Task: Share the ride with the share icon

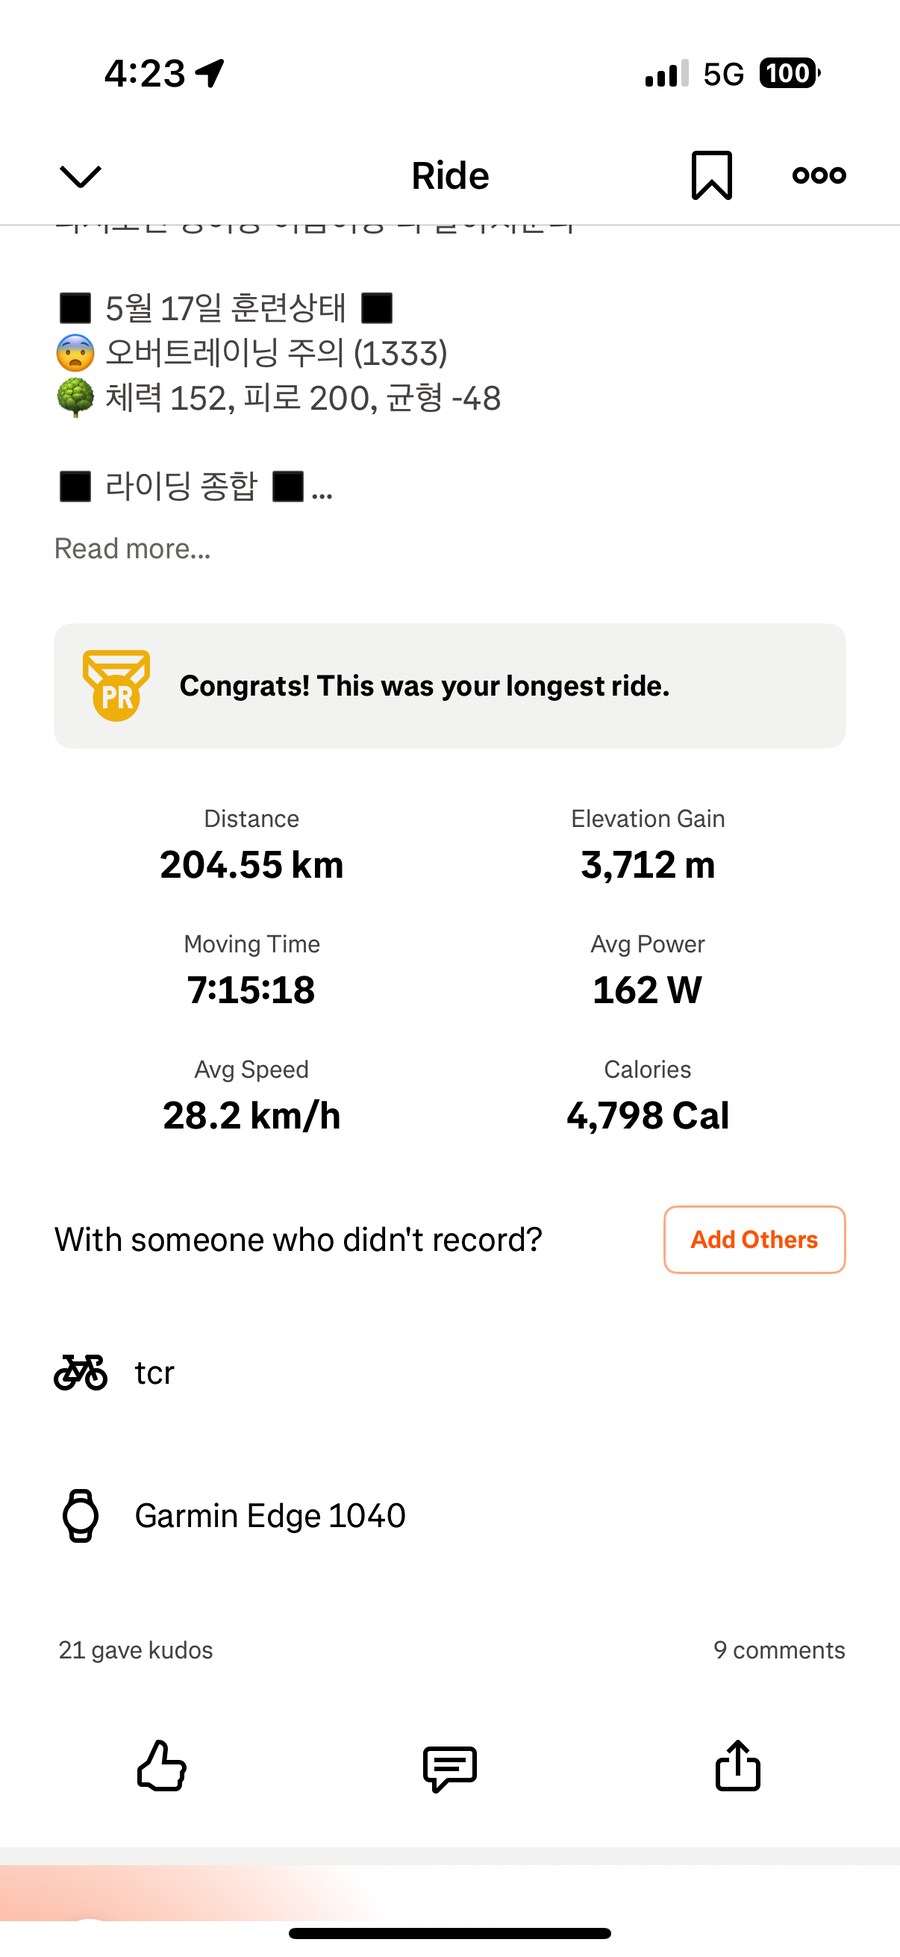Action: (738, 1765)
